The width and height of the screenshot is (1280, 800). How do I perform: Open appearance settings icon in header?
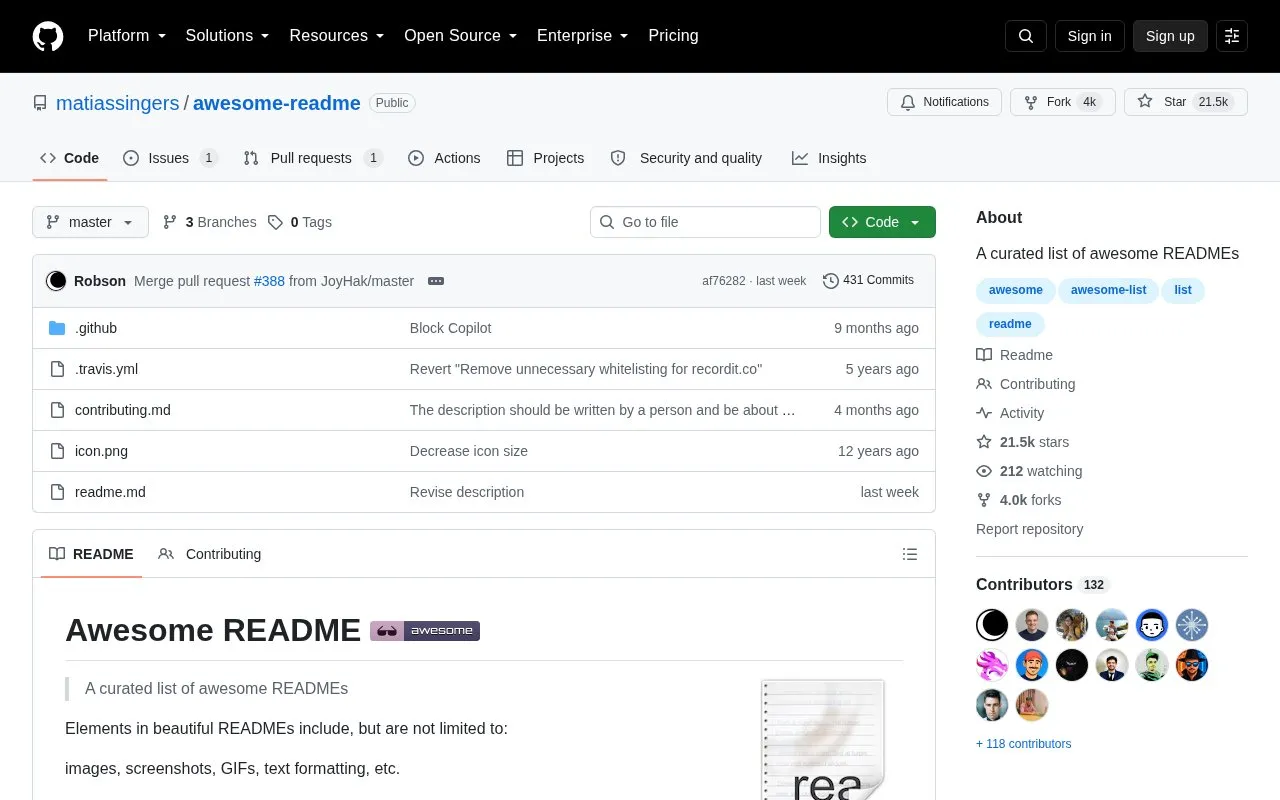click(x=1232, y=36)
